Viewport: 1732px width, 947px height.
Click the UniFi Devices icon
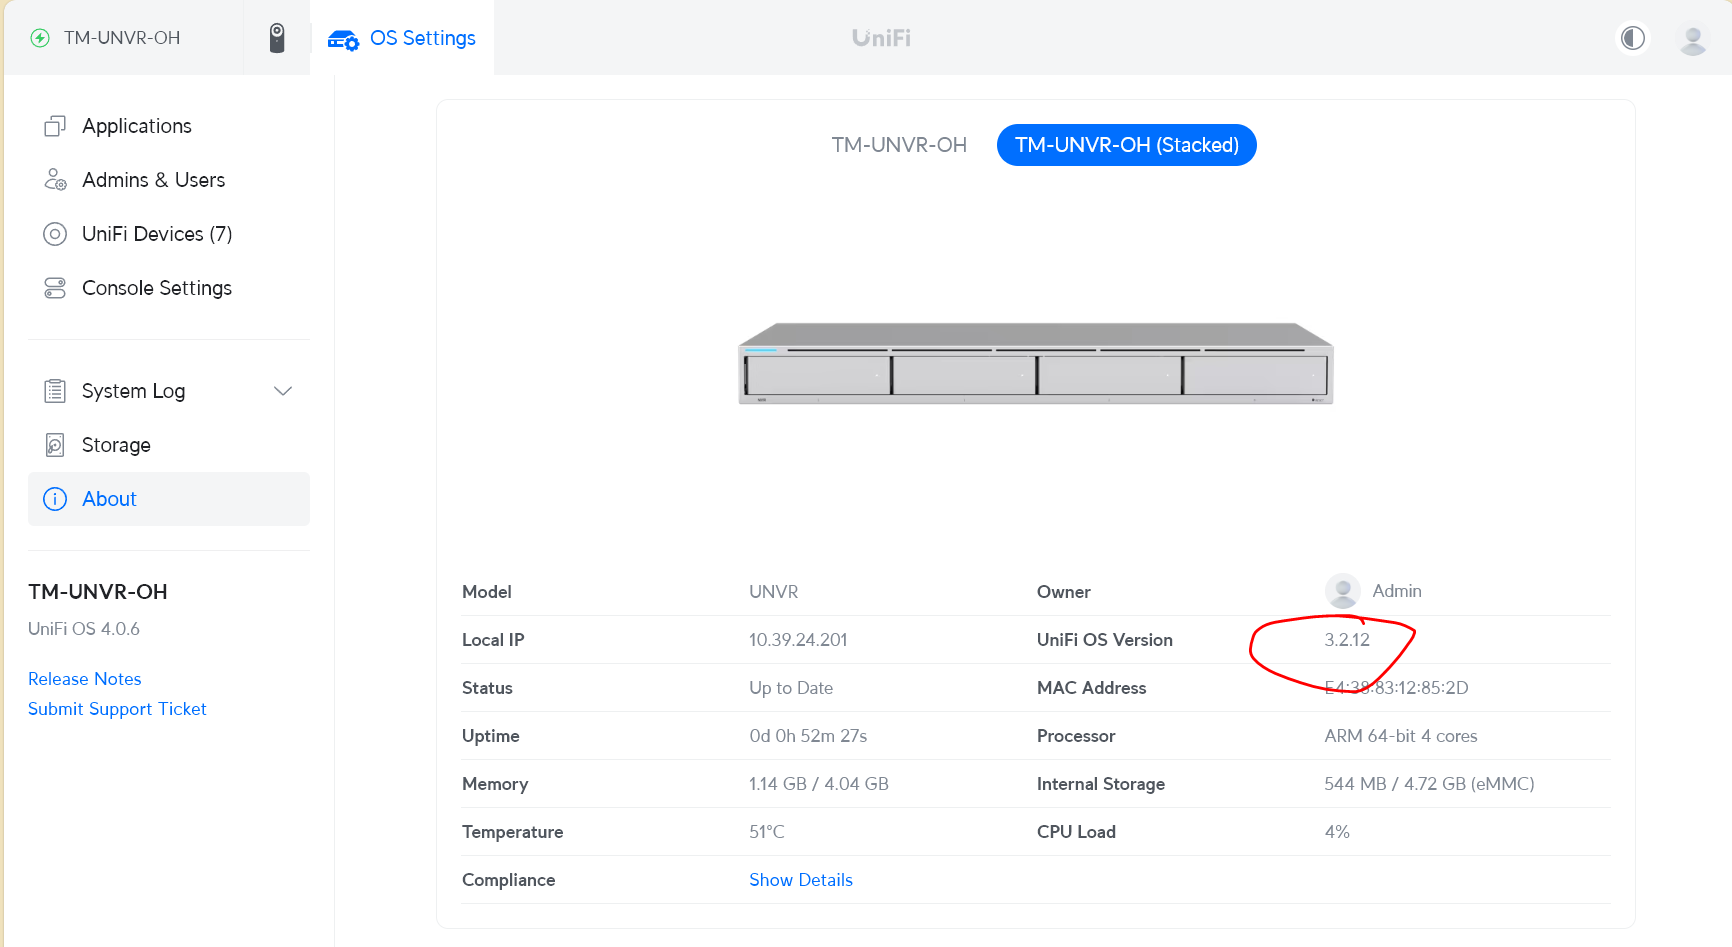(55, 234)
